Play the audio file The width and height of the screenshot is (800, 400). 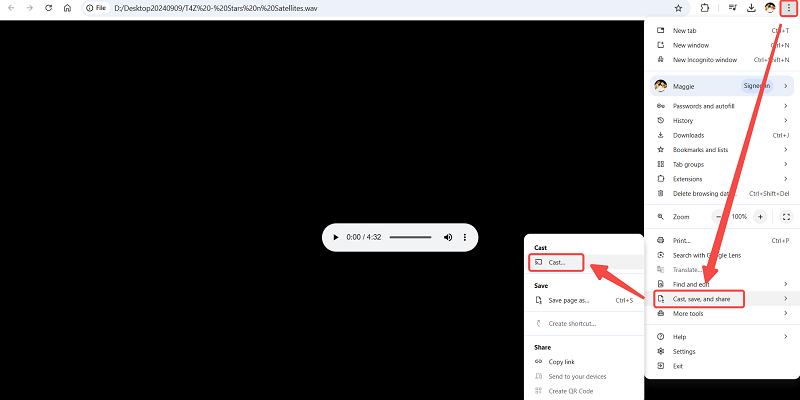pyautogui.click(x=336, y=237)
